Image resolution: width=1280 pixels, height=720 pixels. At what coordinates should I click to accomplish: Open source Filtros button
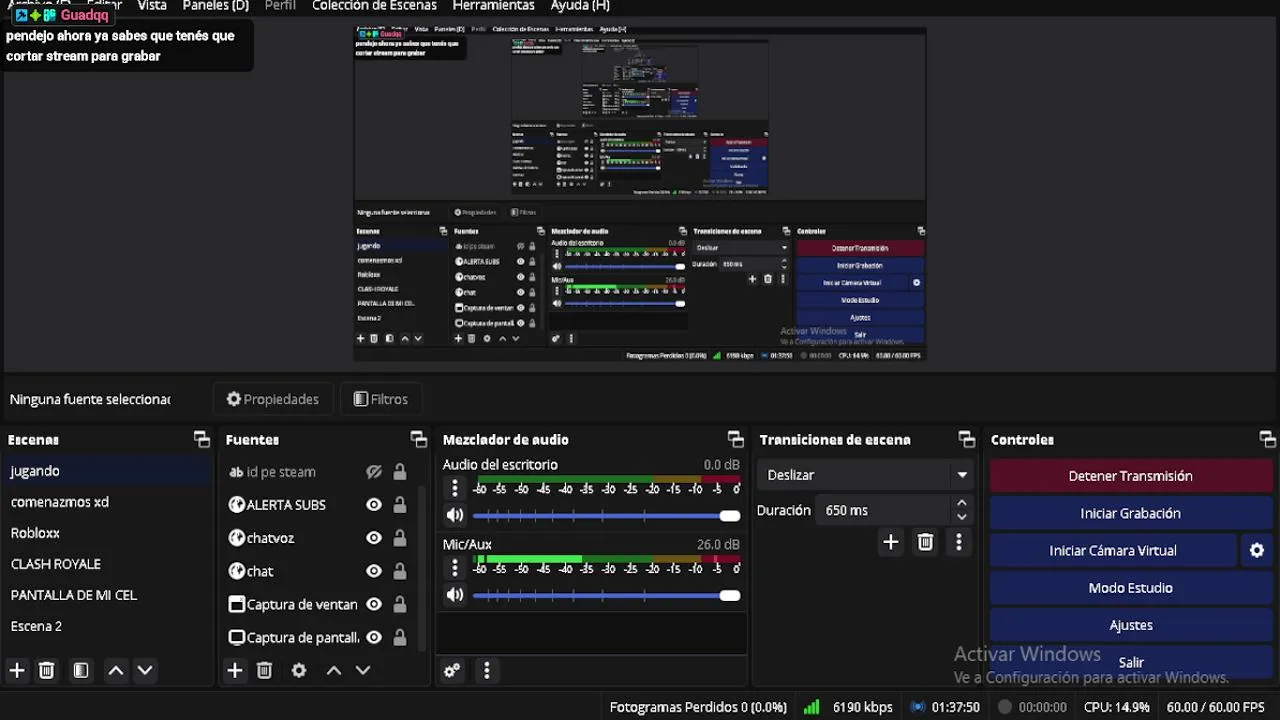[x=380, y=399]
